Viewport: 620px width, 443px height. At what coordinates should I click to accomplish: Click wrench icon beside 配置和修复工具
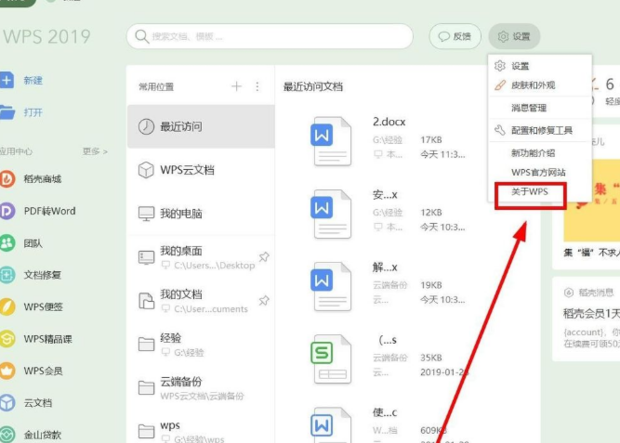pos(500,130)
